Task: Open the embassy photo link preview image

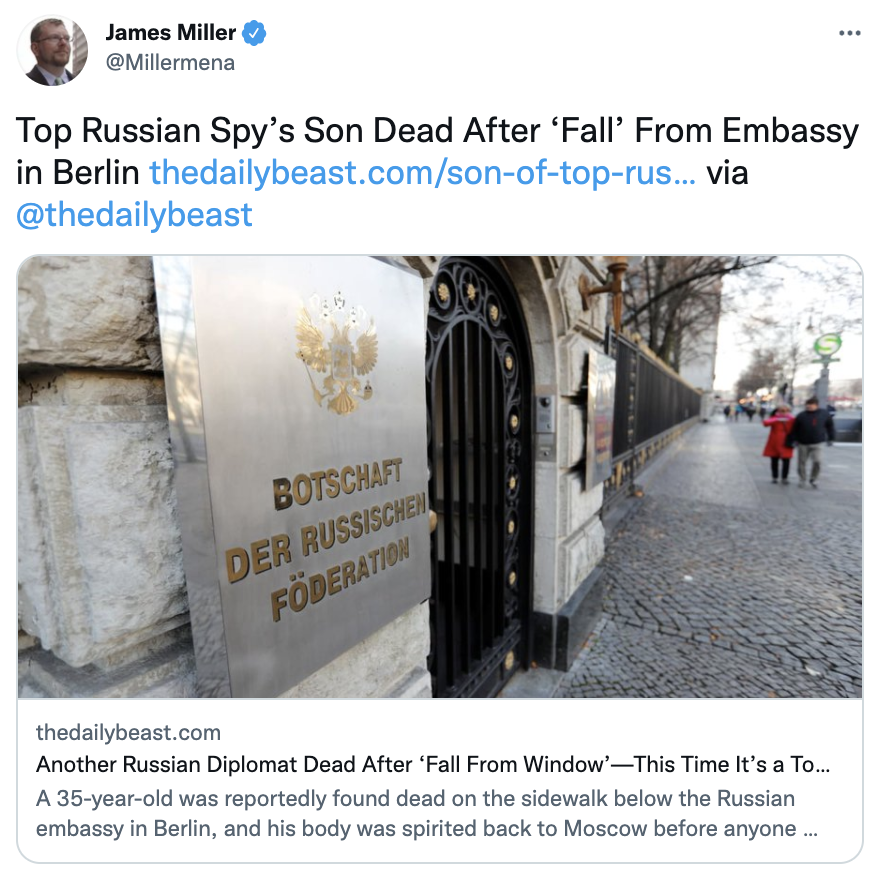Action: pyautogui.click(x=440, y=477)
